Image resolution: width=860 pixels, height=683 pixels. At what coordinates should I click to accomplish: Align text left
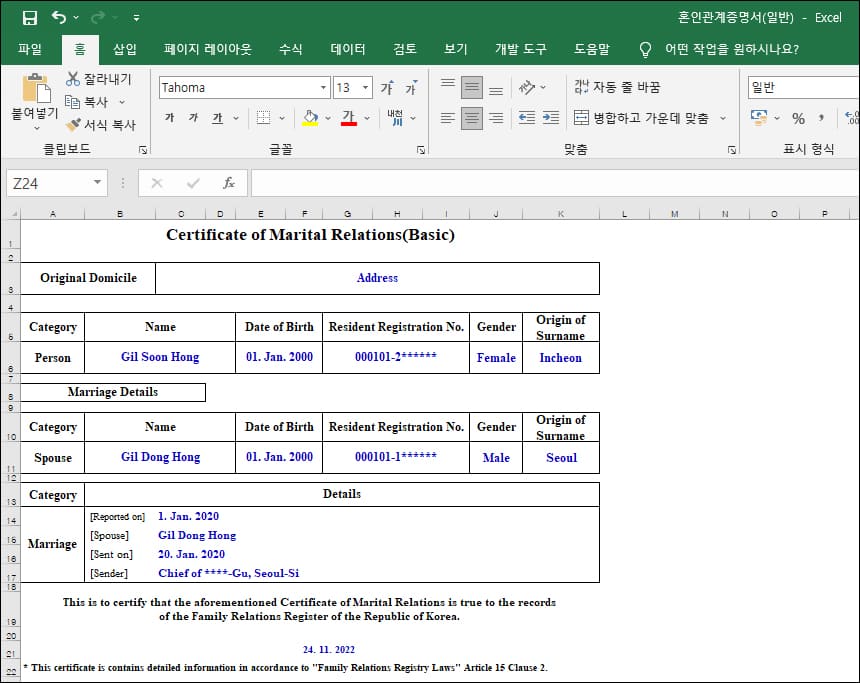point(448,118)
